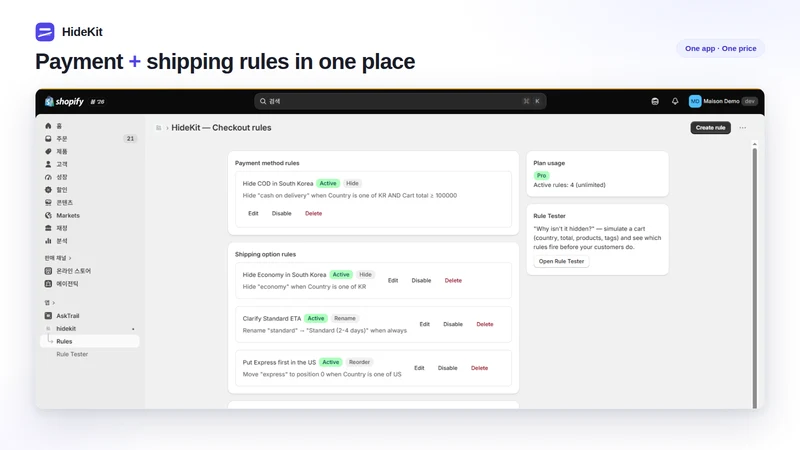Delete the Hide COD in South Korea rule
Screen dimensions: 800x450
click(x=313, y=213)
